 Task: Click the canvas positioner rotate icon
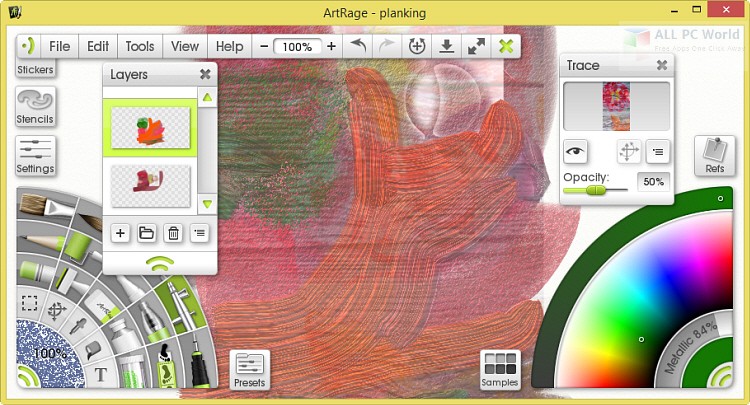pyautogui.click(x=417, y=46)
